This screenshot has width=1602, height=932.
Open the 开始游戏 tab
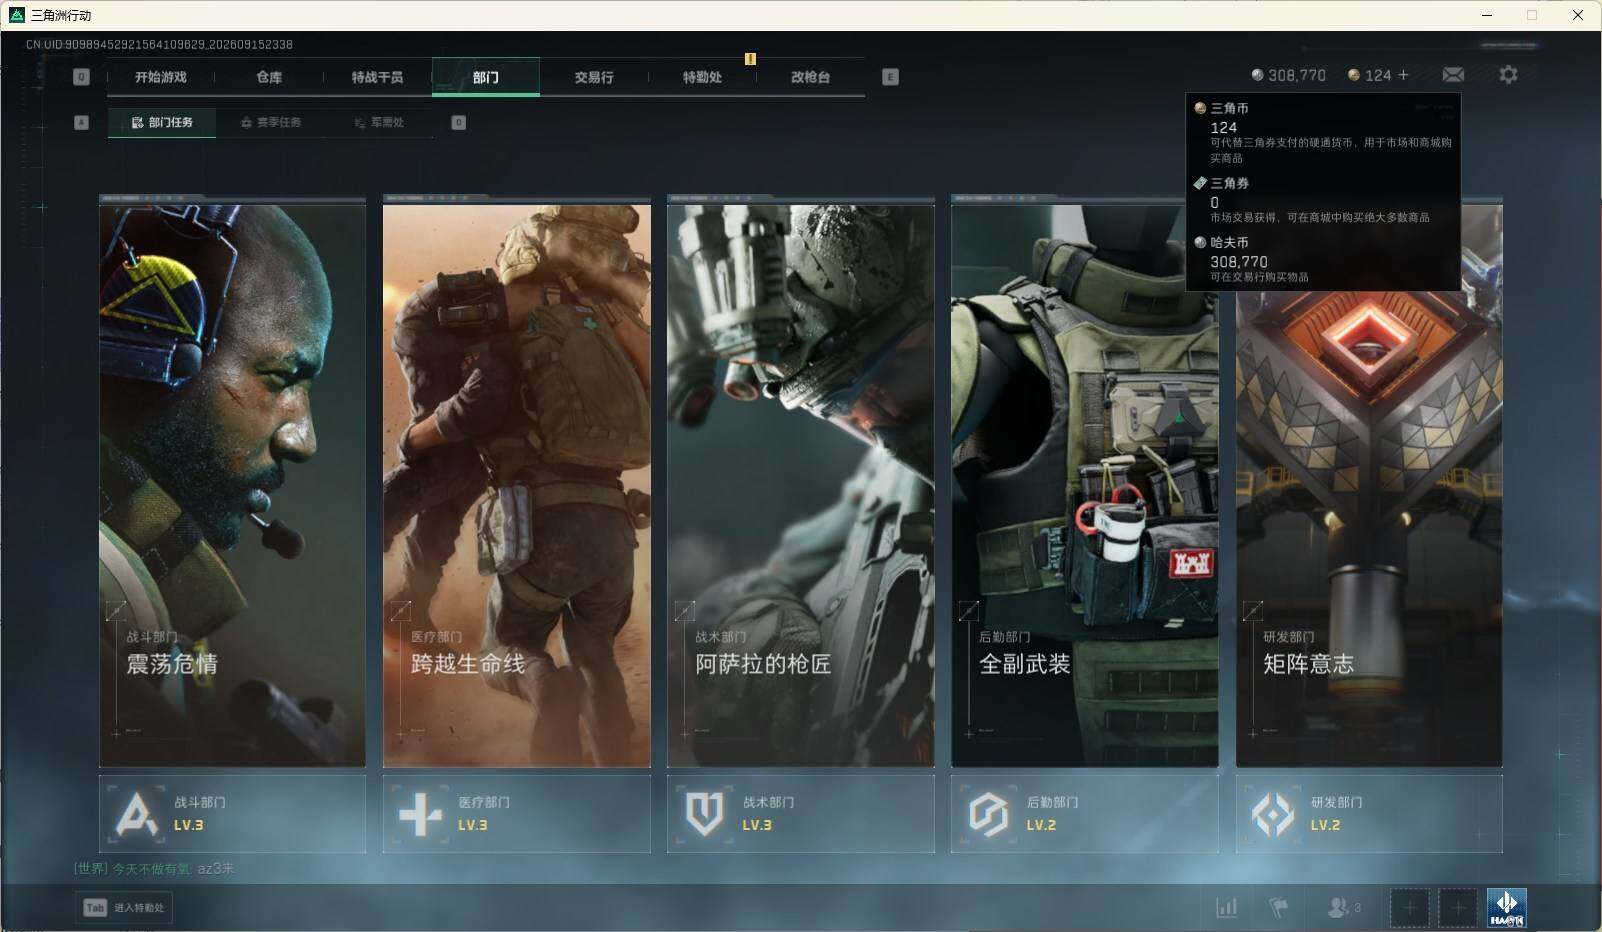[x=161, y=77]
